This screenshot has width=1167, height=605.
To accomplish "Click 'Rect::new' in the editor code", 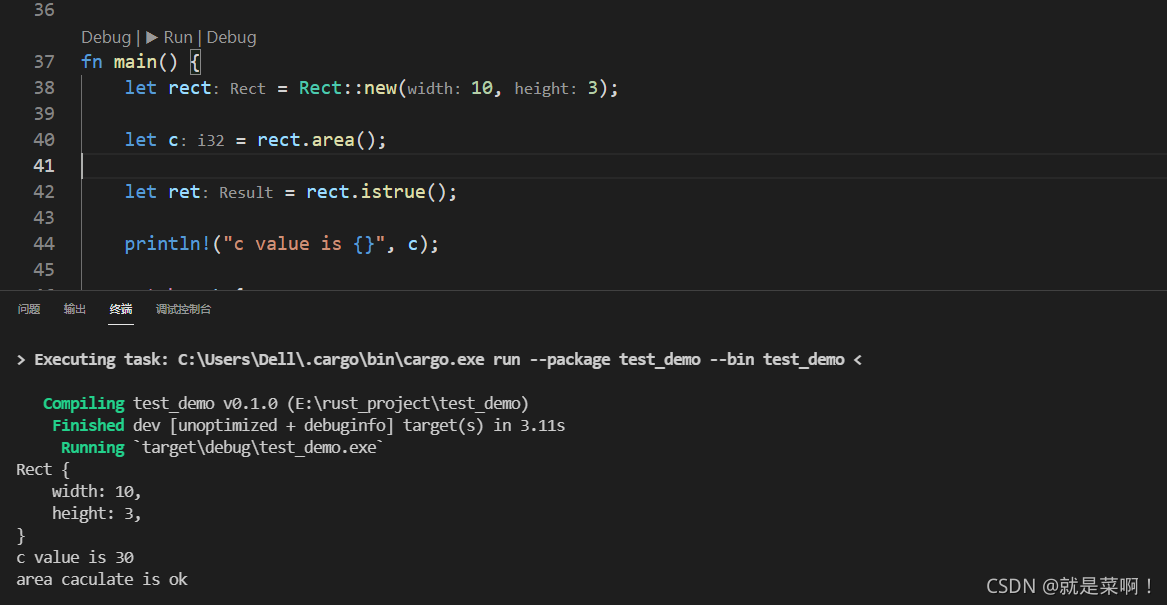I will (x=348, y=88).
